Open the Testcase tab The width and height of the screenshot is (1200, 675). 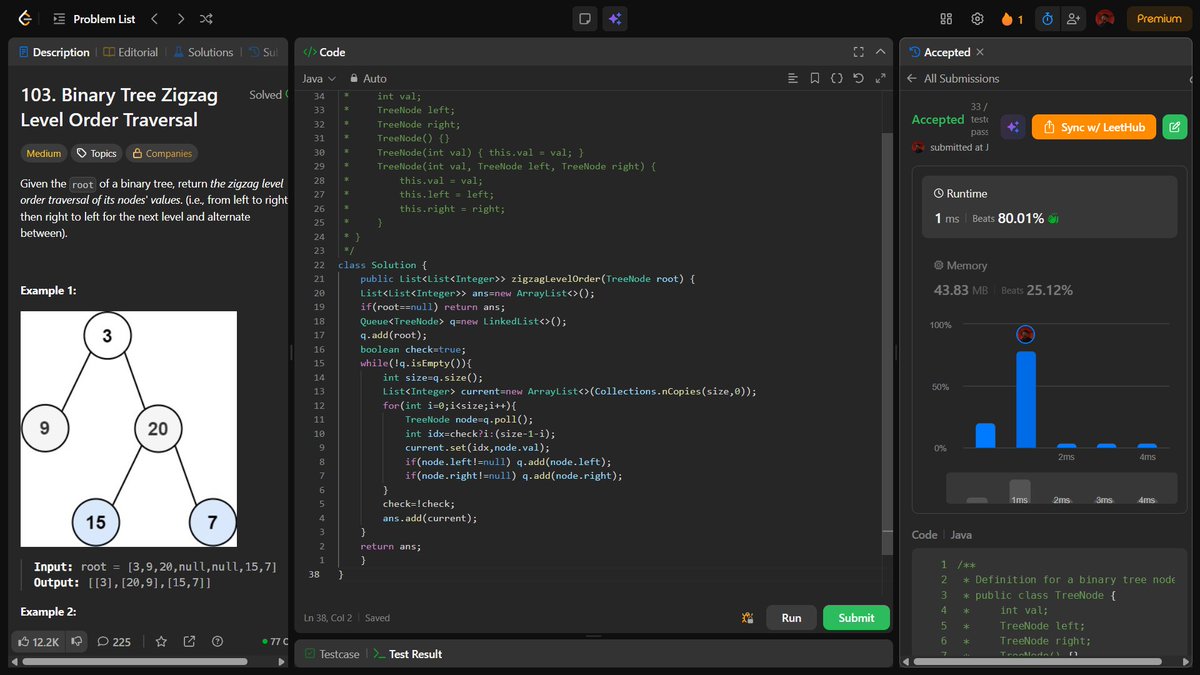point(332,654)
